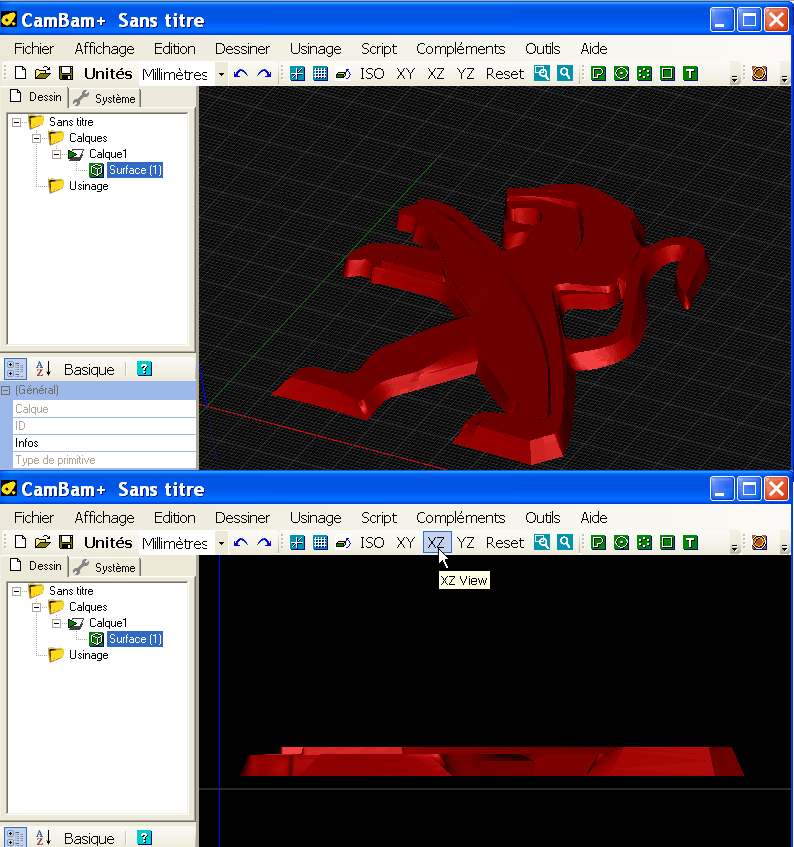Select Text draw tool in bottom window
Viewport: 794px width, 847px height.
pyautogui.click(x=691, y=542)
